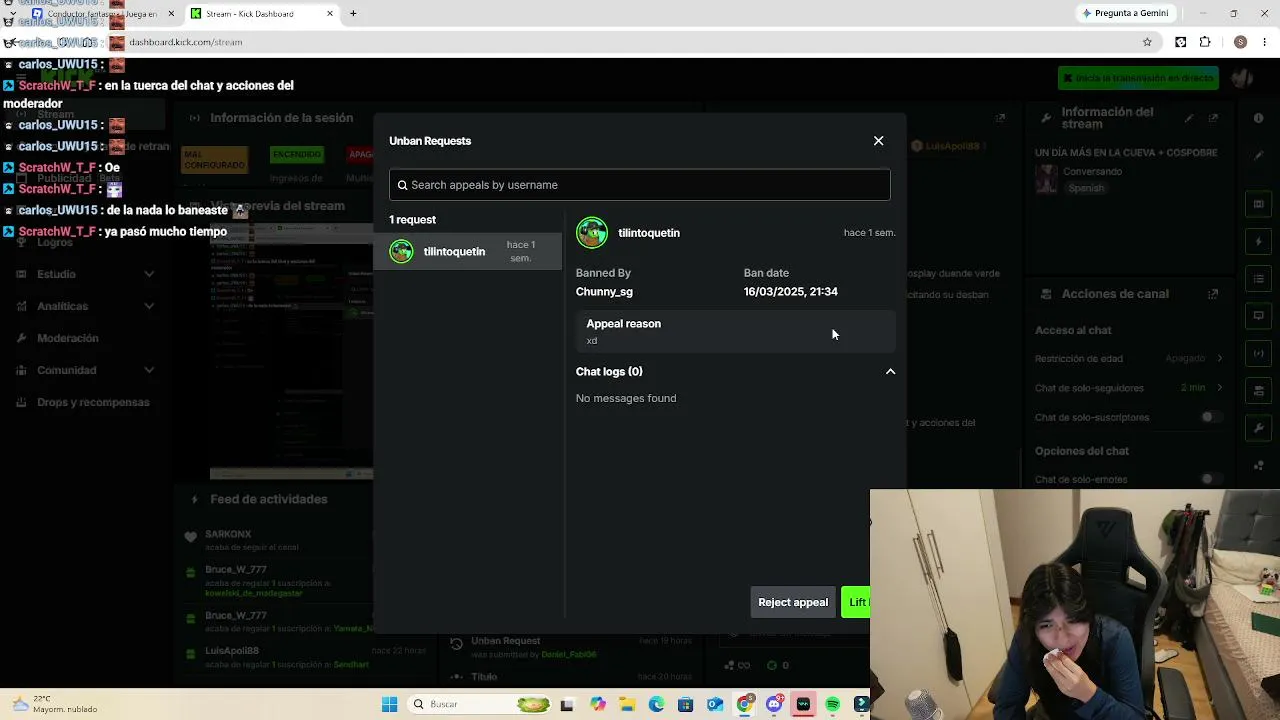The image size is (1280, 720).
Task: Click the taskbar Buscar search box
Action: (481, 704)
